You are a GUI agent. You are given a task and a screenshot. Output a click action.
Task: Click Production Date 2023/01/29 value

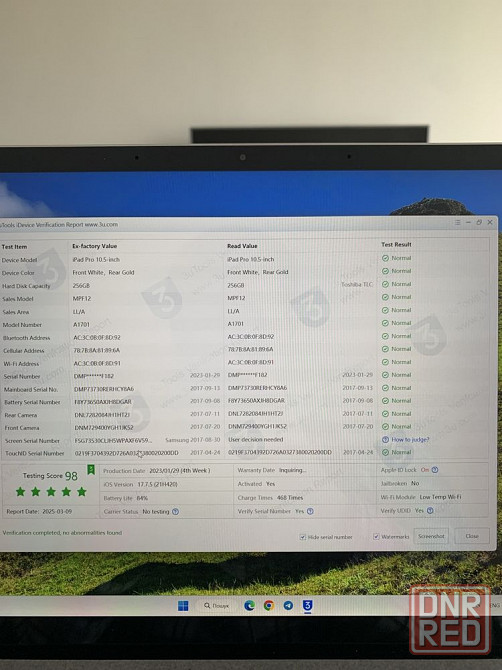click(179, 470)
